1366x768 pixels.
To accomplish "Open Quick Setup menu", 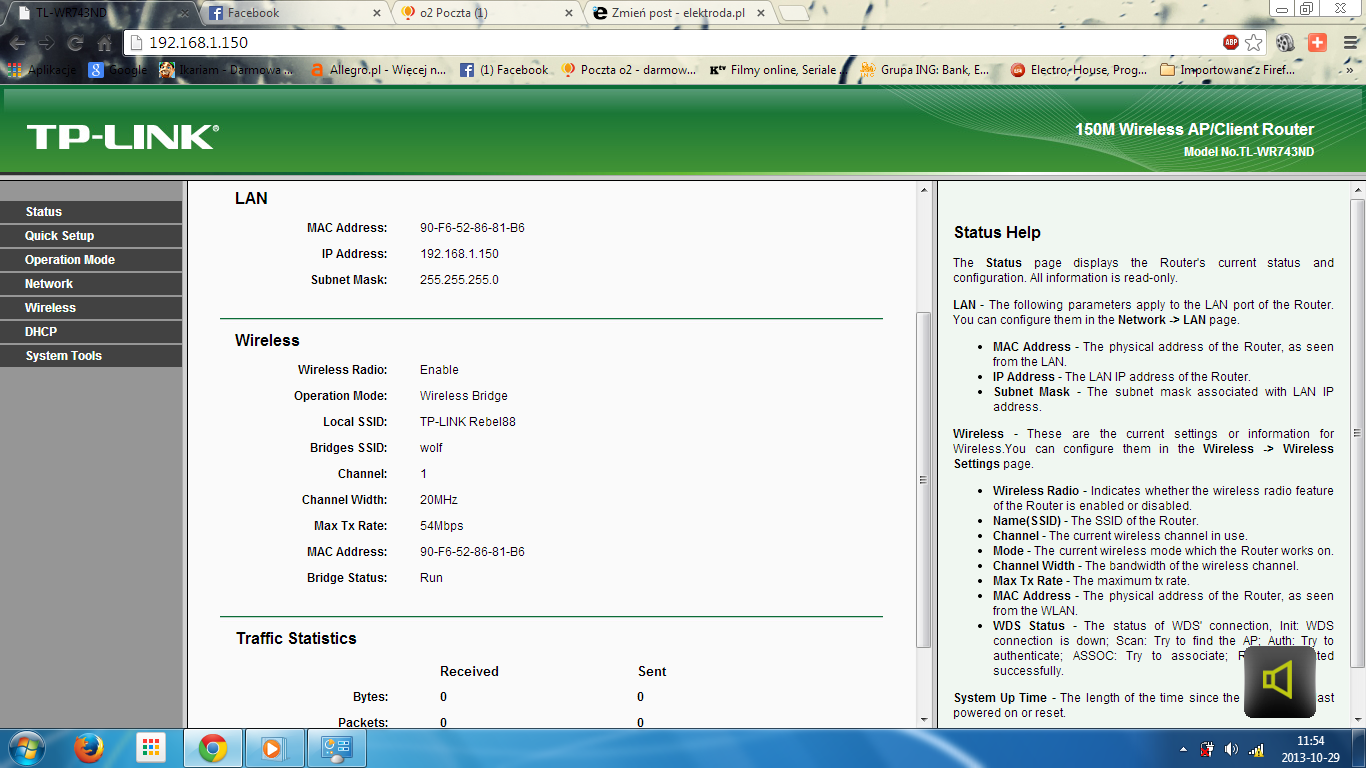I will 91,236.
